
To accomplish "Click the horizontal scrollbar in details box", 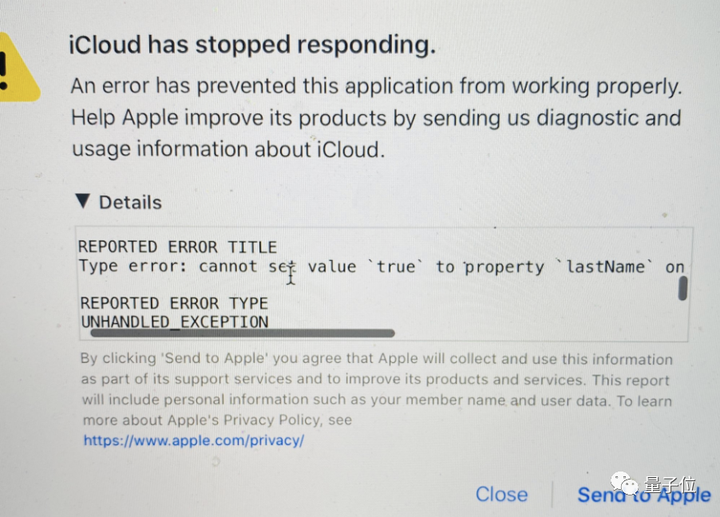I will [x=242, y=333].
